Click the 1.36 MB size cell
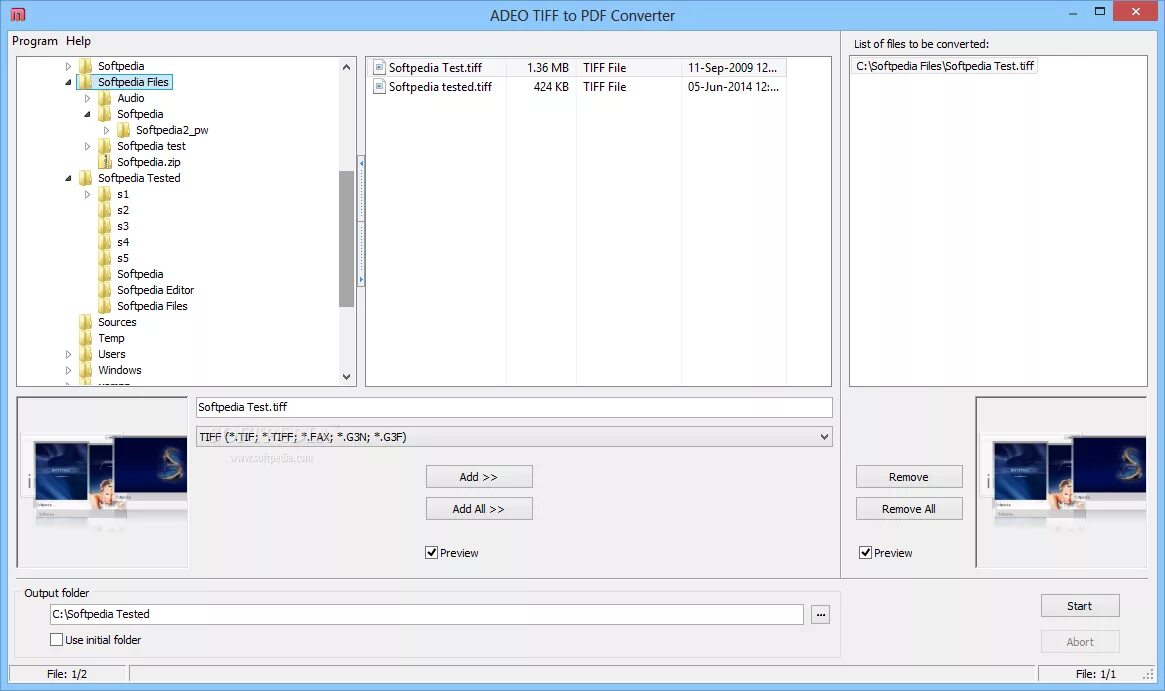The height and width of the screenshot is (691, 1165). (548, 68)
